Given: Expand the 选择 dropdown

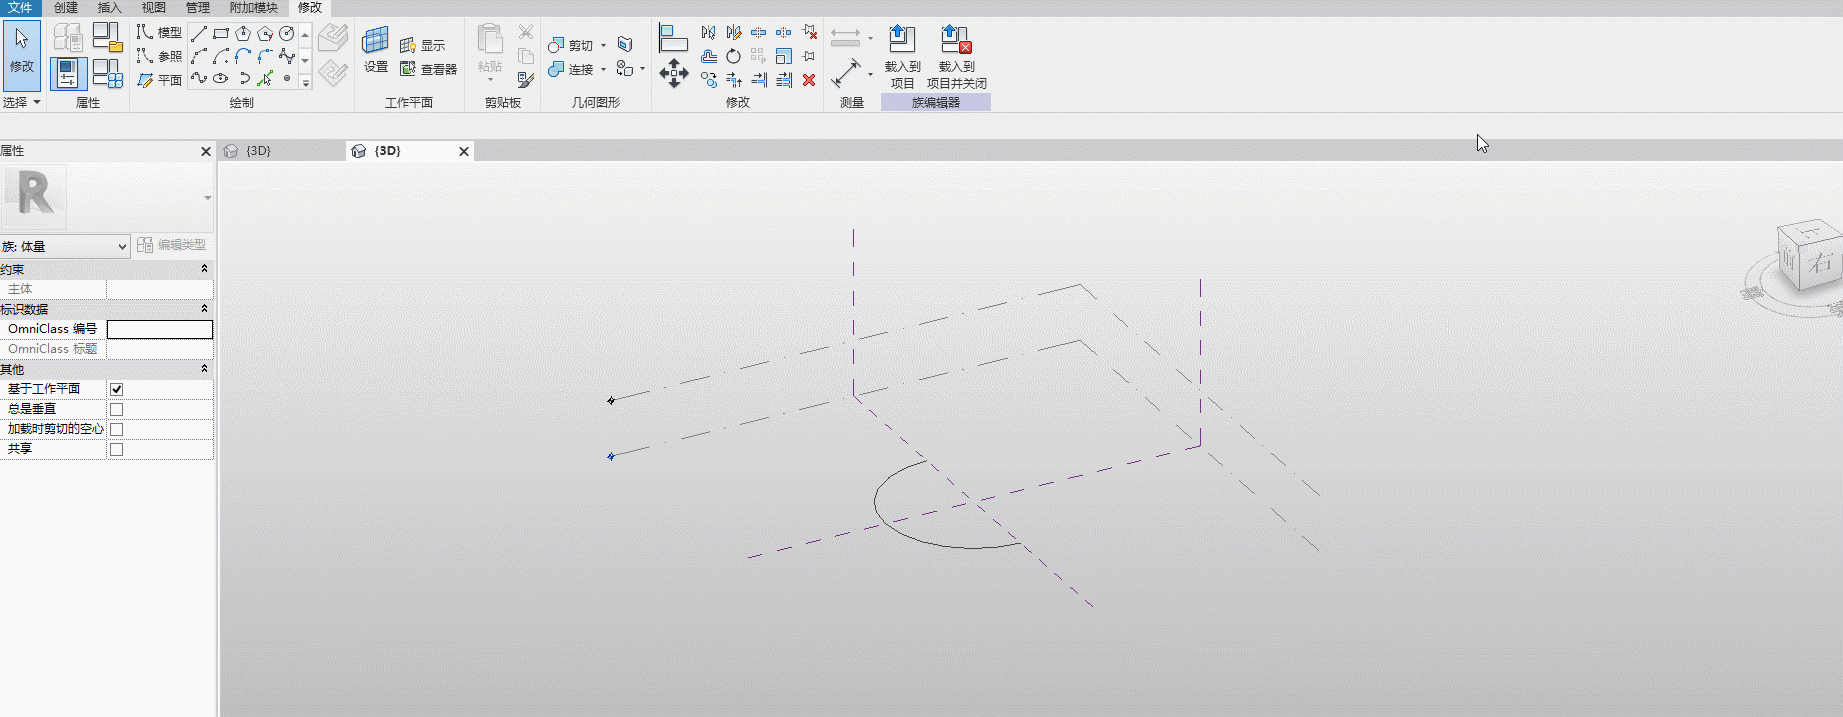Looking at the screenshot, I should [x=22, y=102].
